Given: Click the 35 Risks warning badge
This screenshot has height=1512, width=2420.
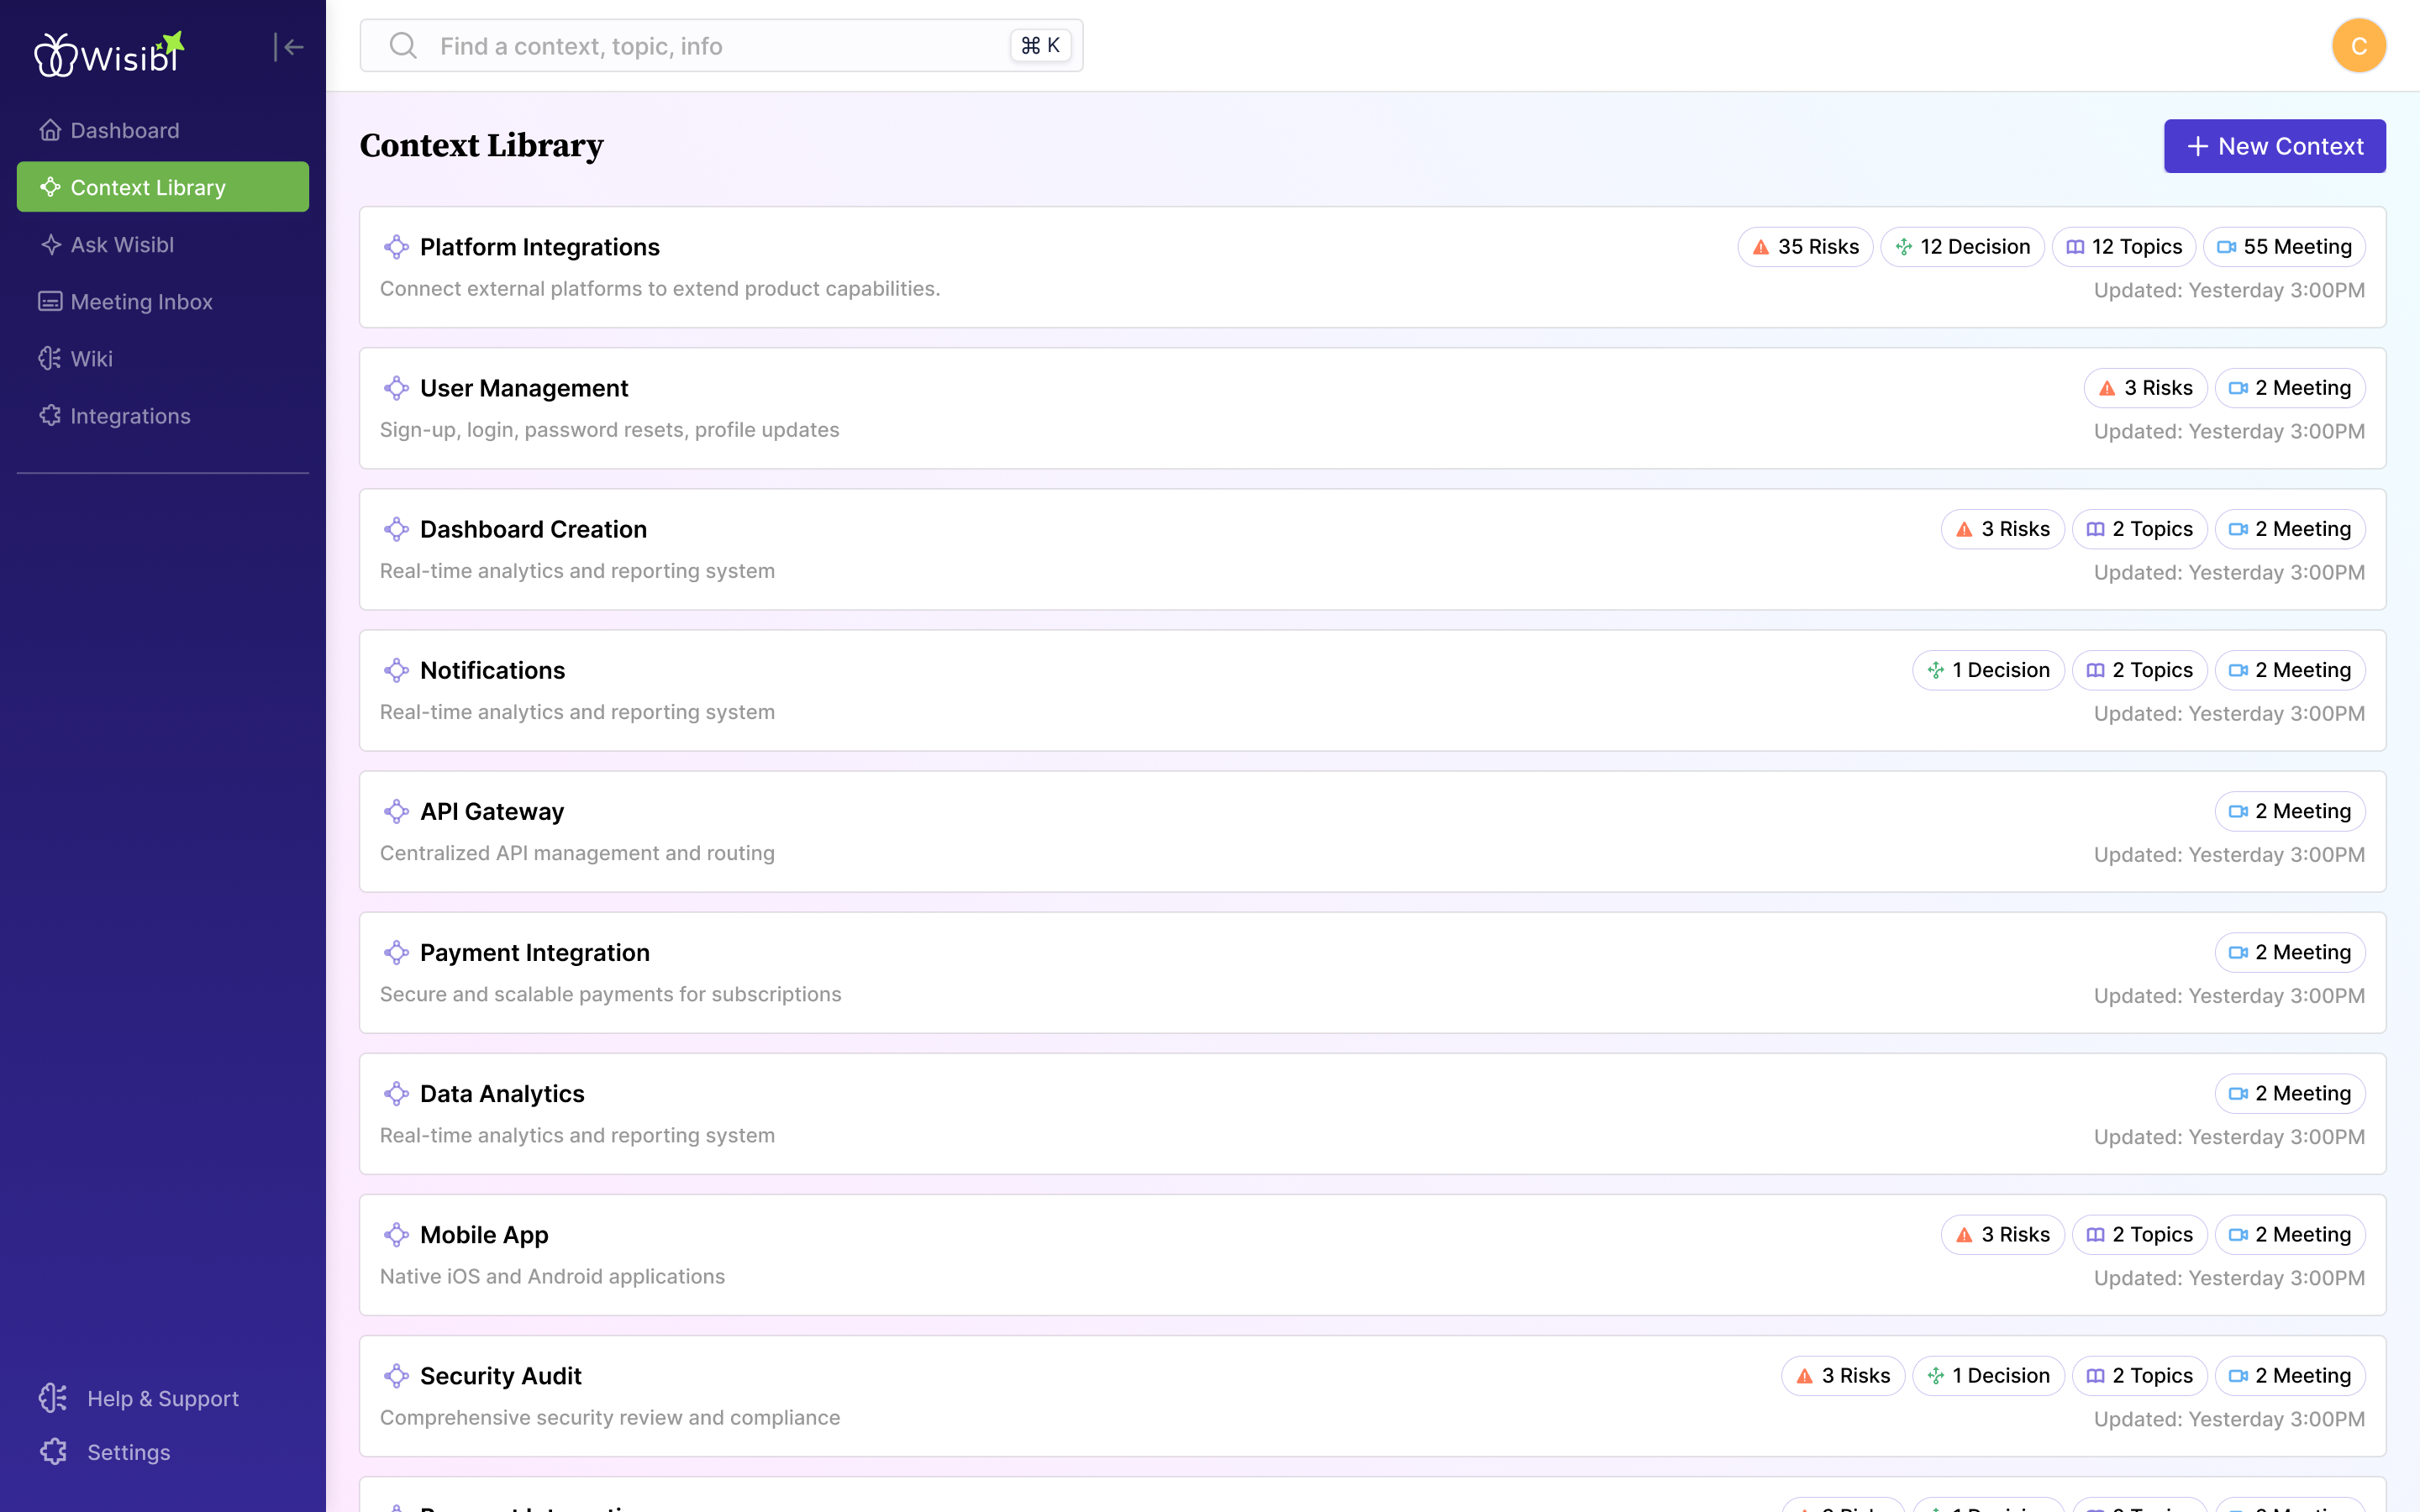Looking at the screenshot, I should click(1805, 247).
